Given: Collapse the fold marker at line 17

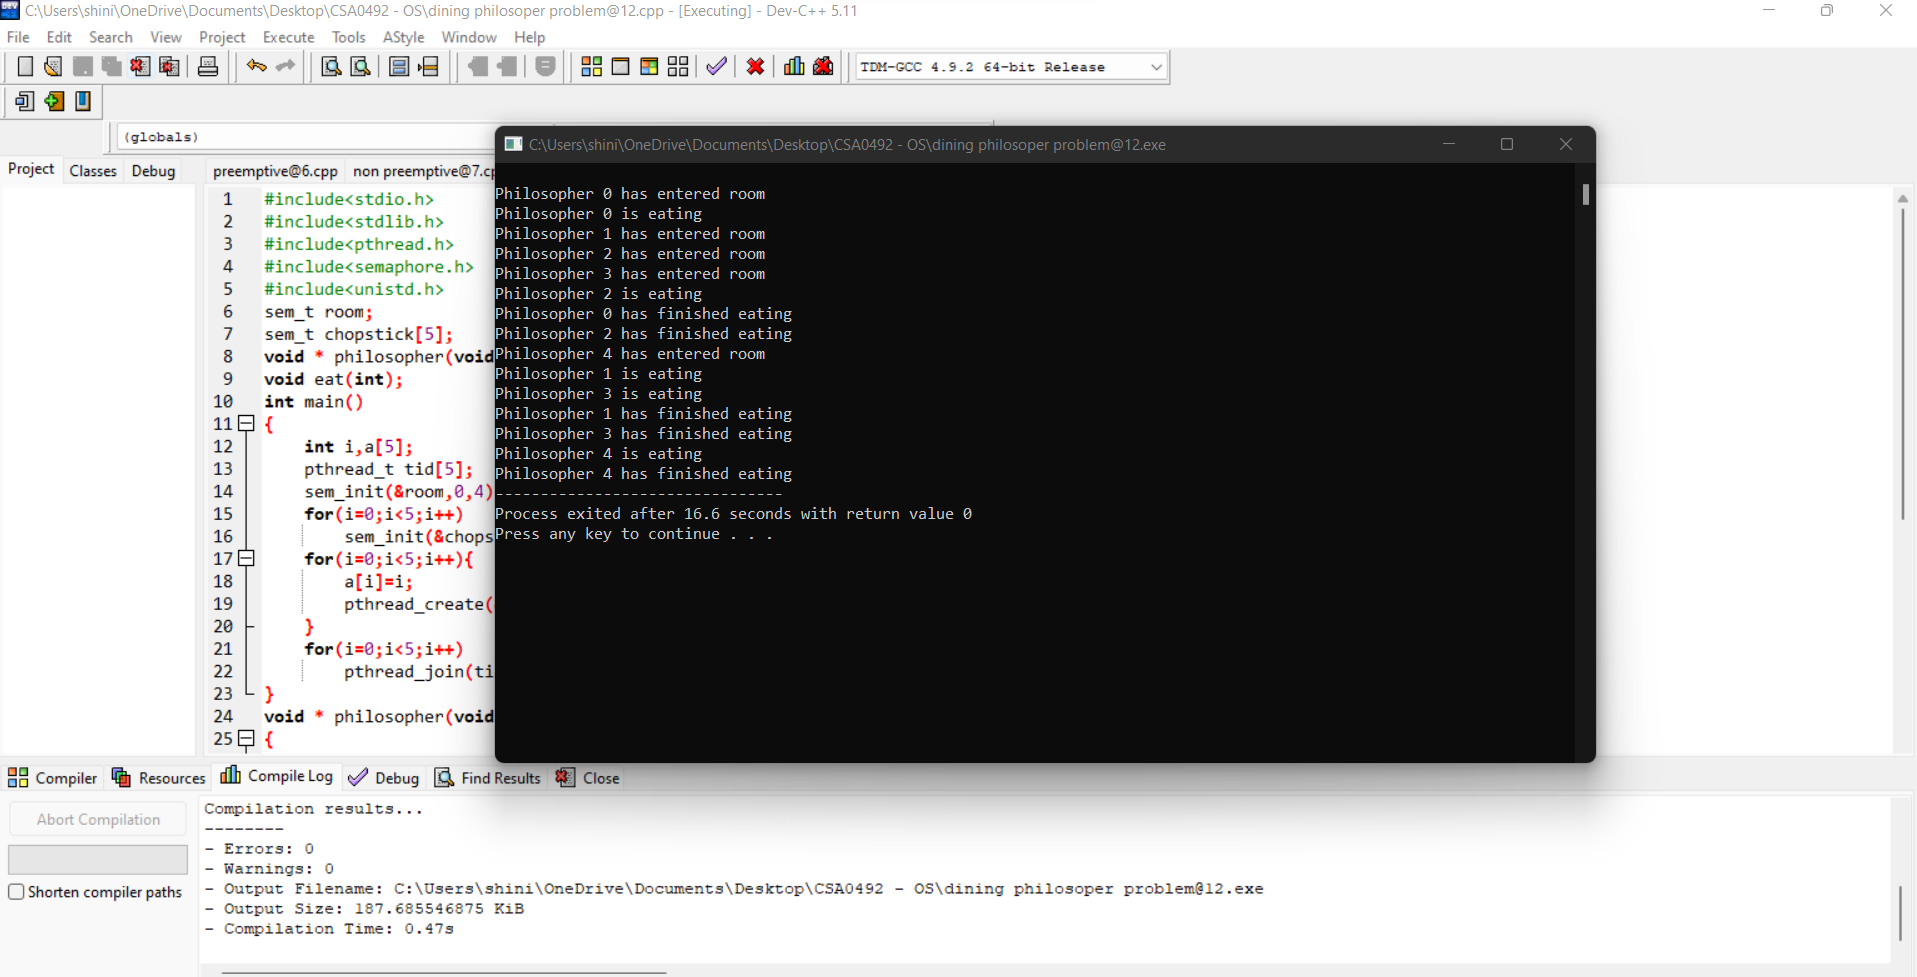Looking at the screenshot, I should point(246,559).
